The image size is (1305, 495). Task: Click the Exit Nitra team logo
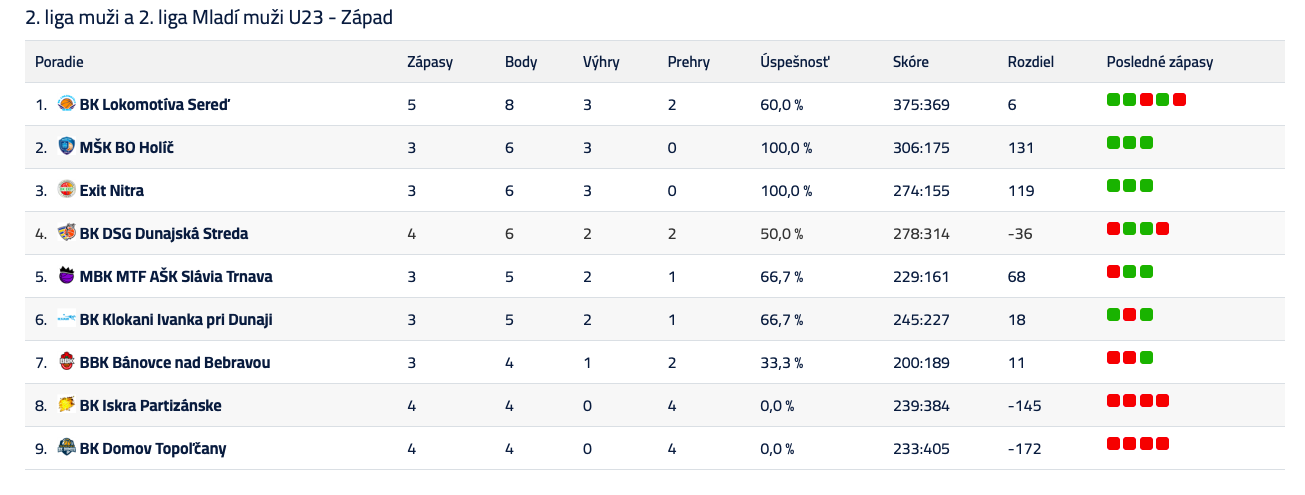[67, 189]
